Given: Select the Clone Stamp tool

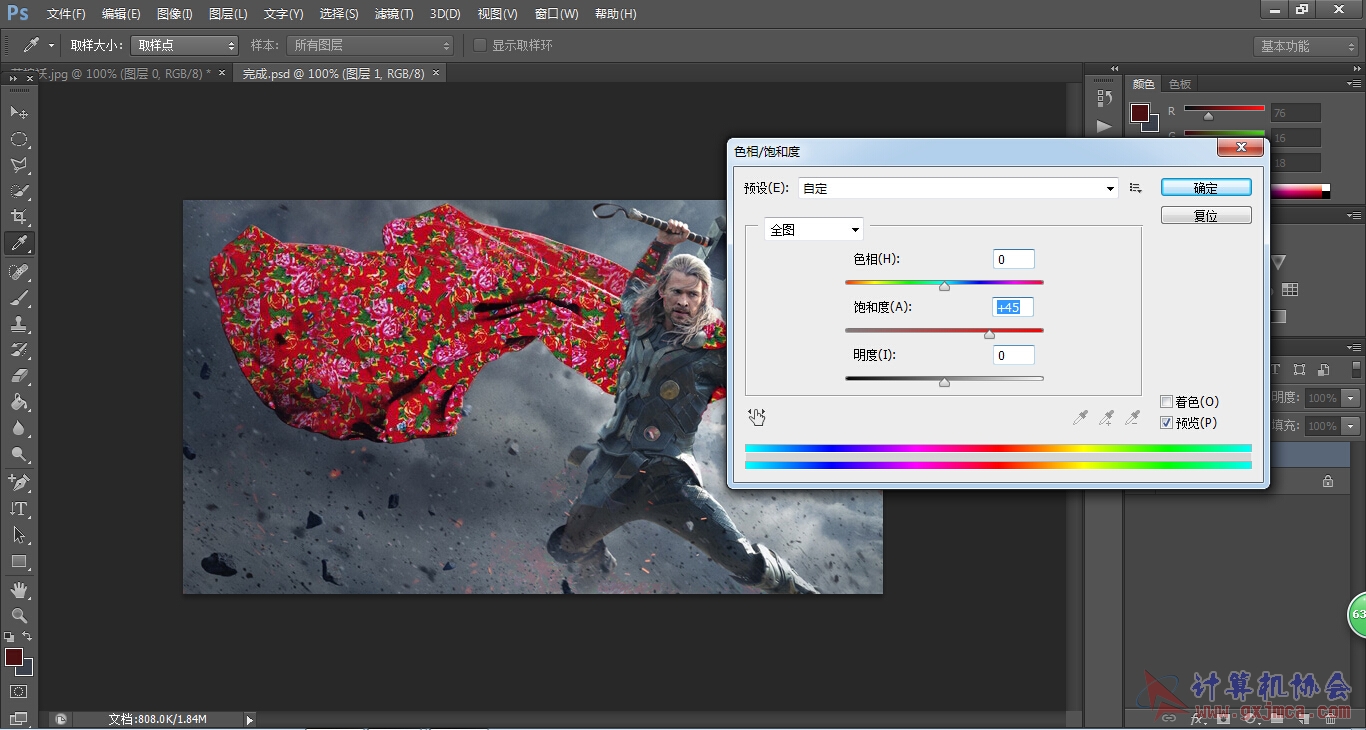Looking at the screenshot, I should [x=18, y=324].
